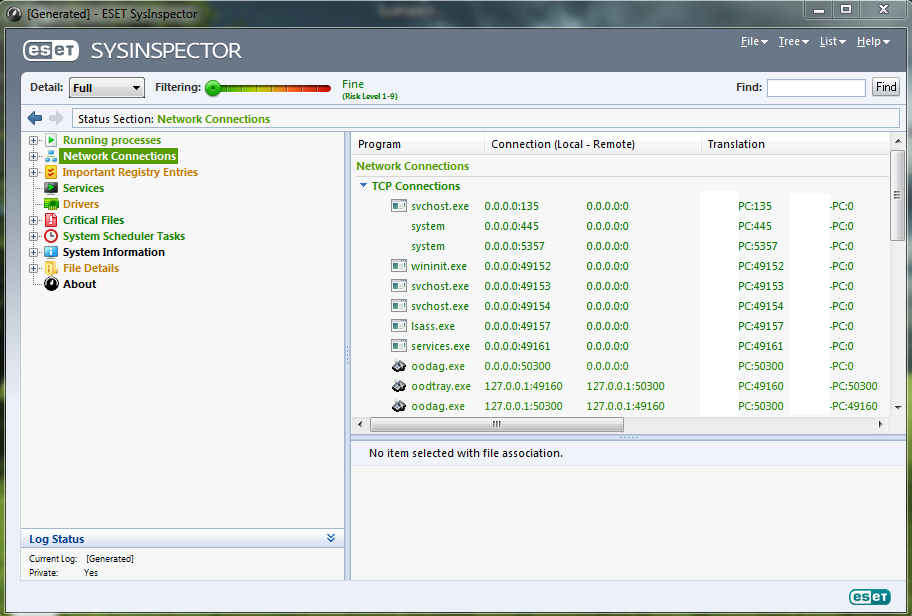
Task: Click the Critical Files document icon
Action: click(51, 220)
